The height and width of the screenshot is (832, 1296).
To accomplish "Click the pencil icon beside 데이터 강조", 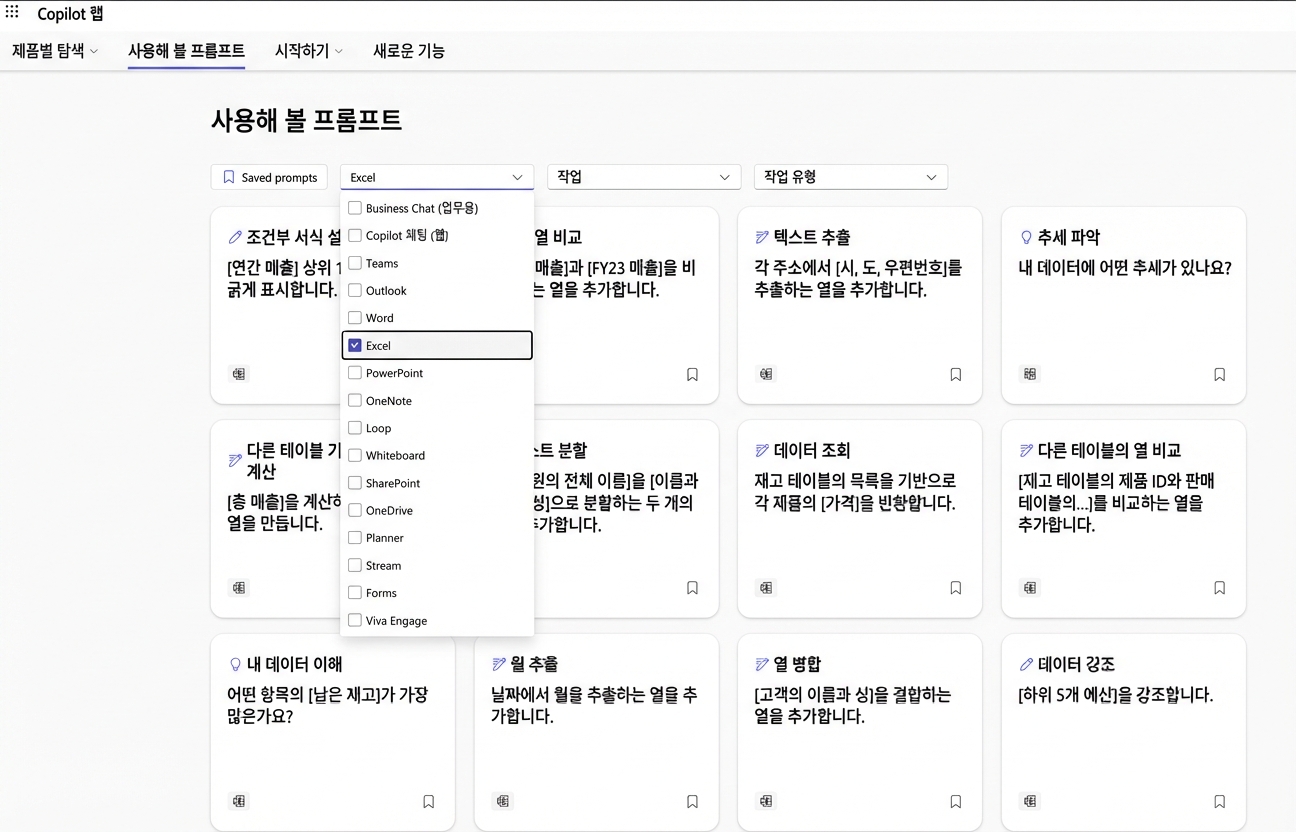I will coord(1026,664).
